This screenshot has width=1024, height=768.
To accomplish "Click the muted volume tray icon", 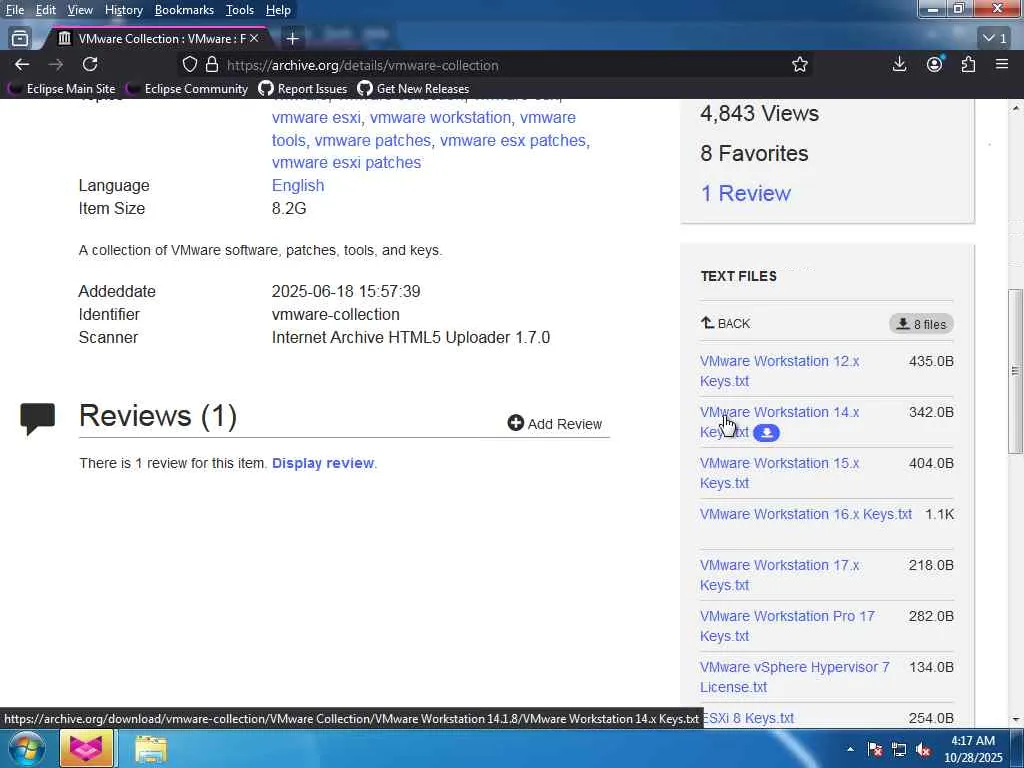I will (x=923, y=749).
